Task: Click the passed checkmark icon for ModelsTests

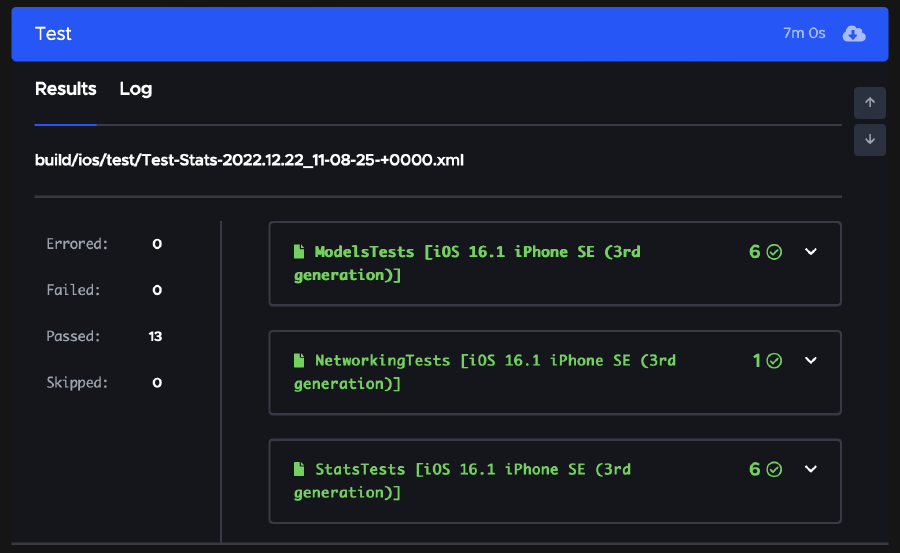Action: pos(774,252)
